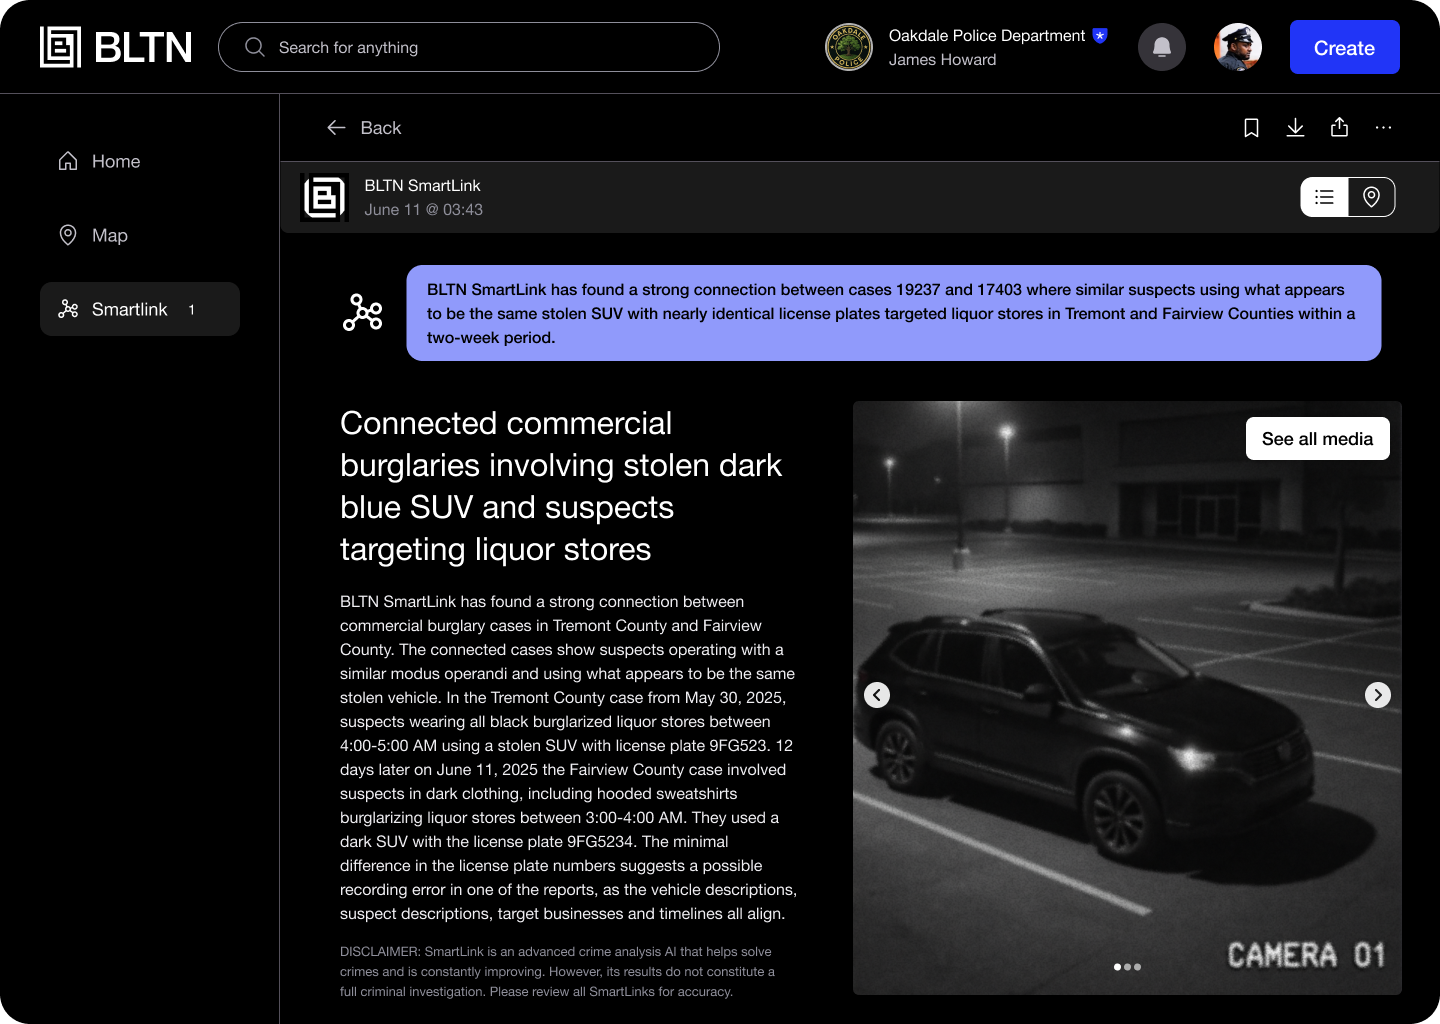This screenshot has width=1440, height=1024.
Task: Select Smartlink in sidebar
Action: pos(140,309)
